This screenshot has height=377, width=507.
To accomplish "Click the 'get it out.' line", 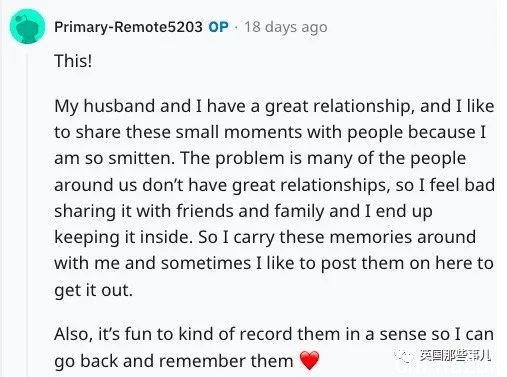I will (93, 290).
